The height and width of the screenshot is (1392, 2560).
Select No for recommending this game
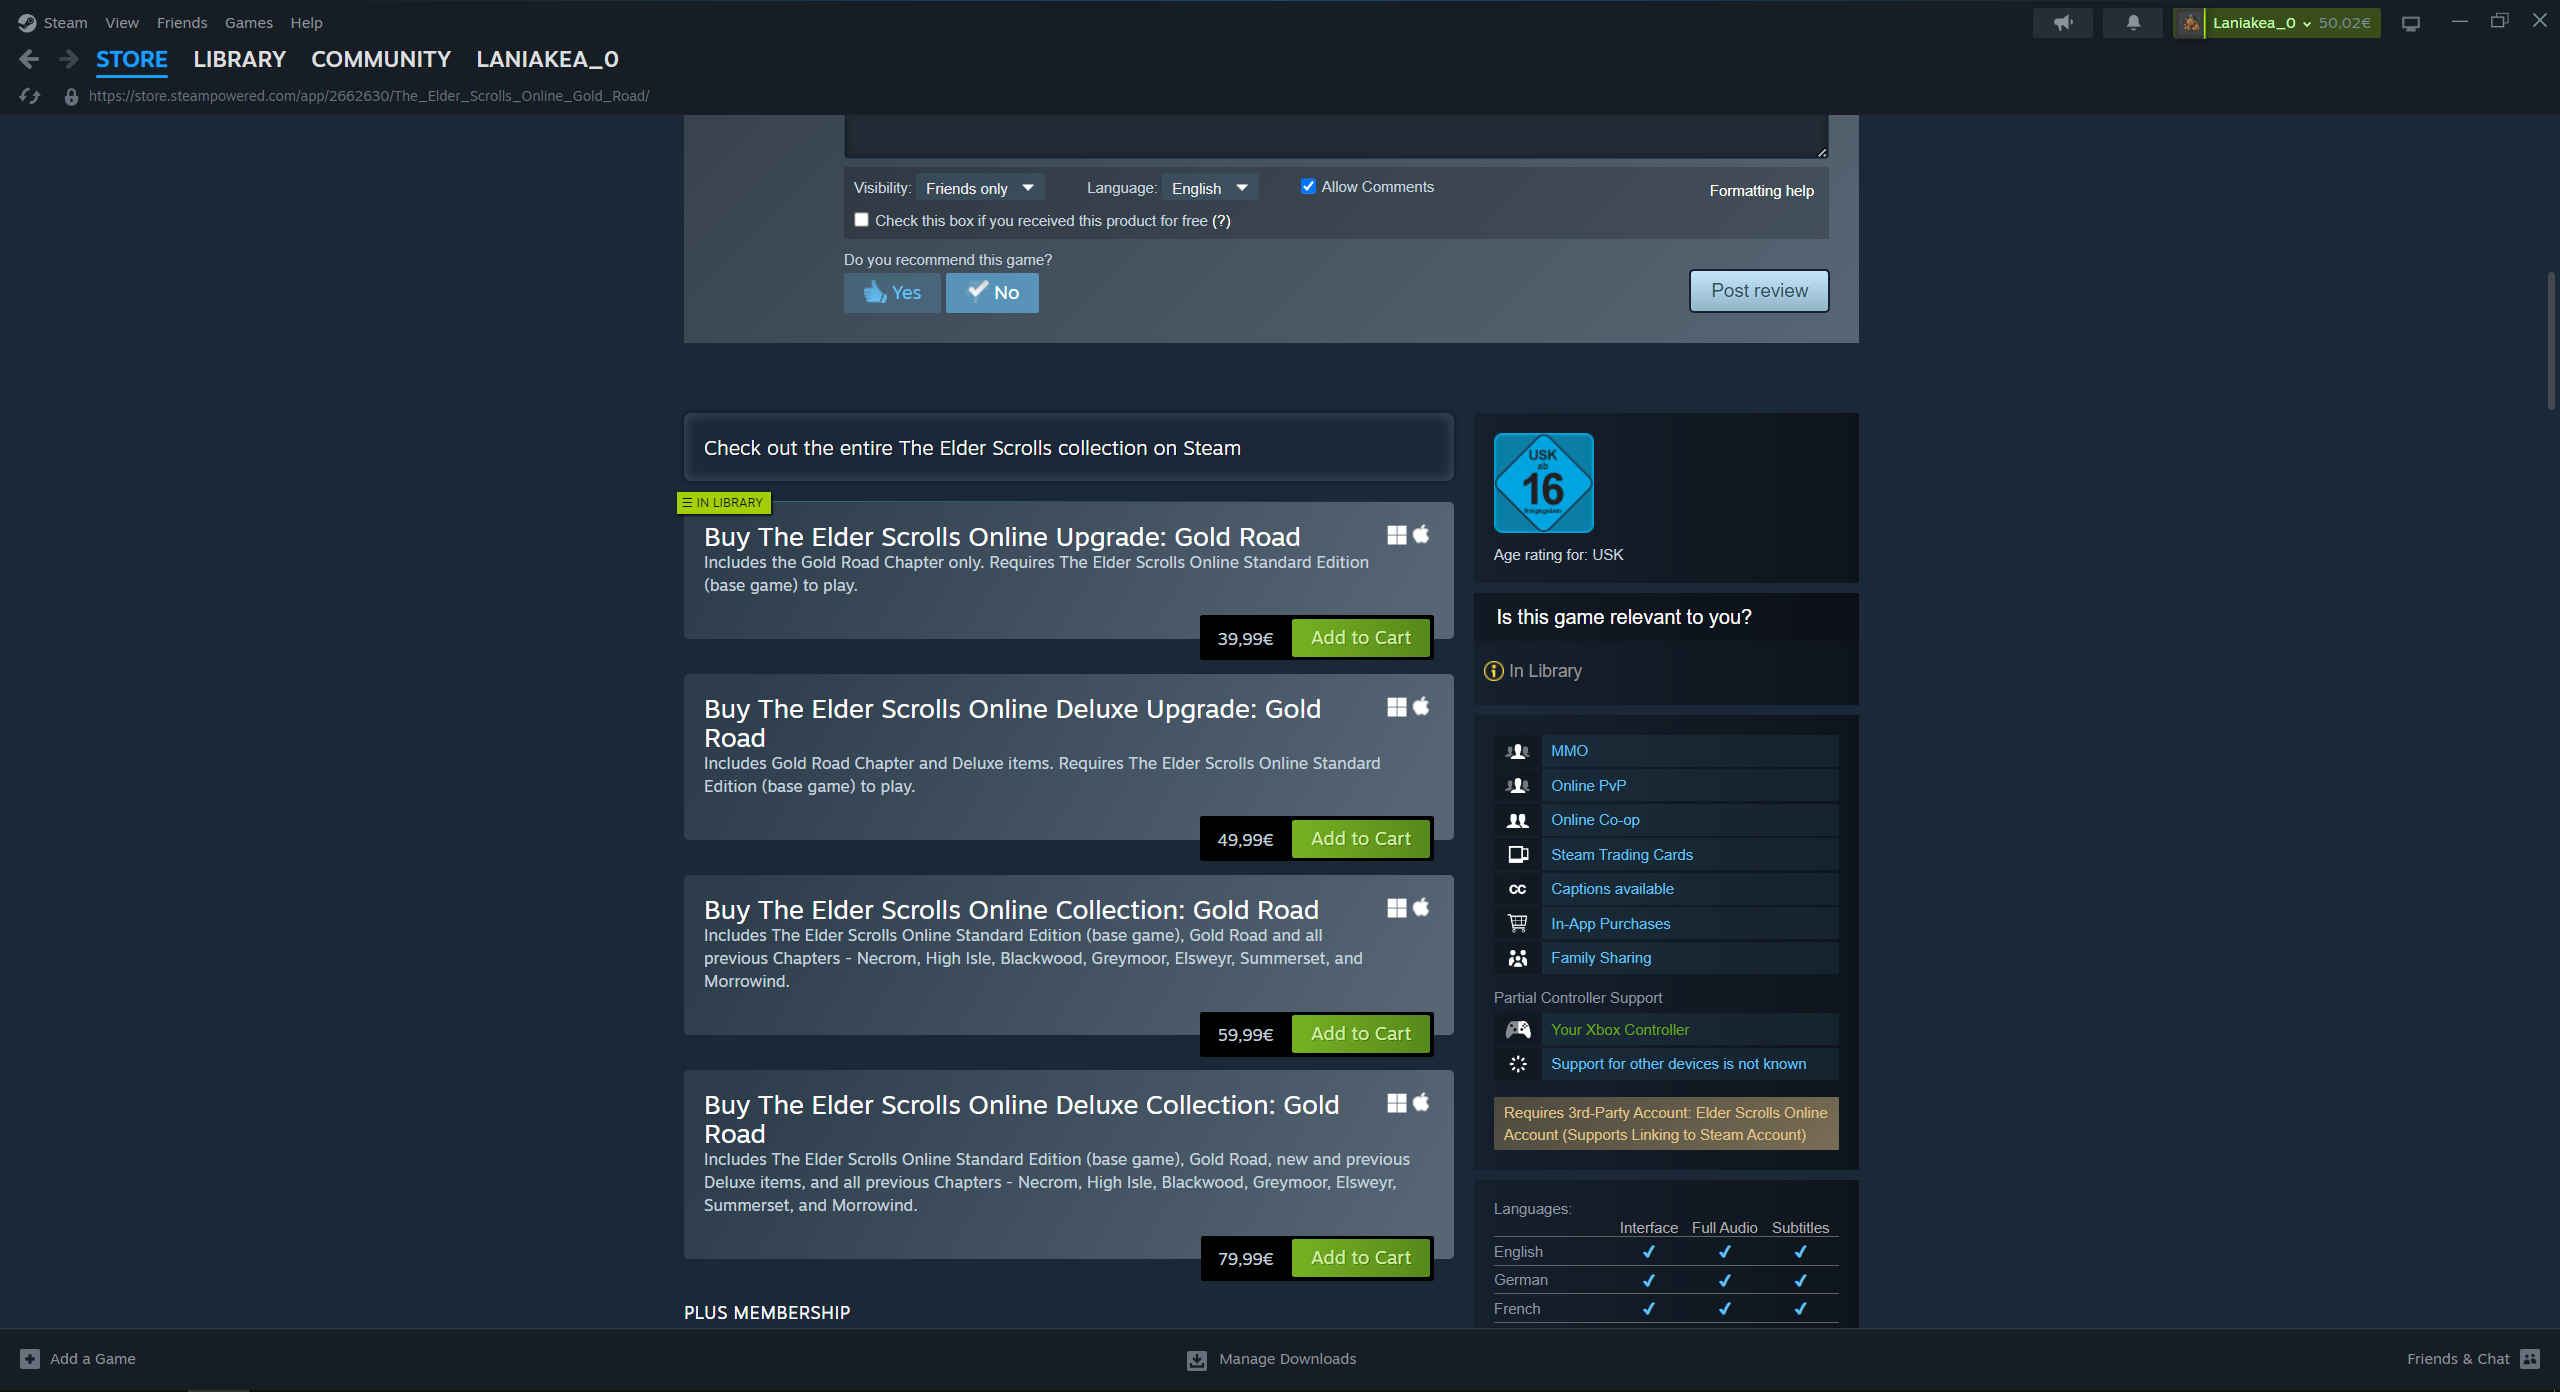click(x=992, y=293)
